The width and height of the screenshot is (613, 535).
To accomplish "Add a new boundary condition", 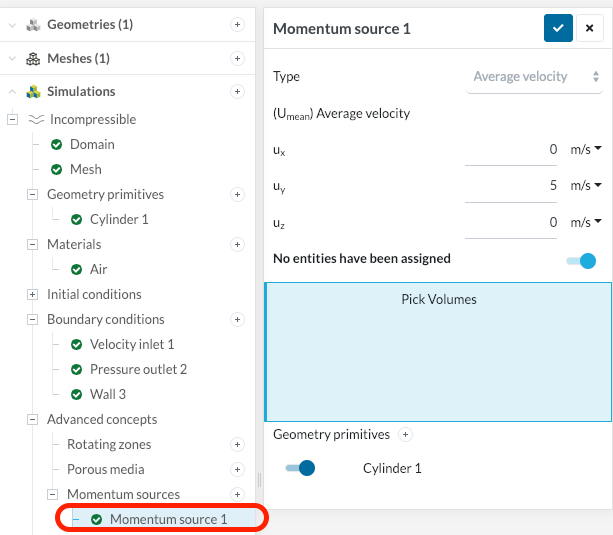I will pos(237,320).
